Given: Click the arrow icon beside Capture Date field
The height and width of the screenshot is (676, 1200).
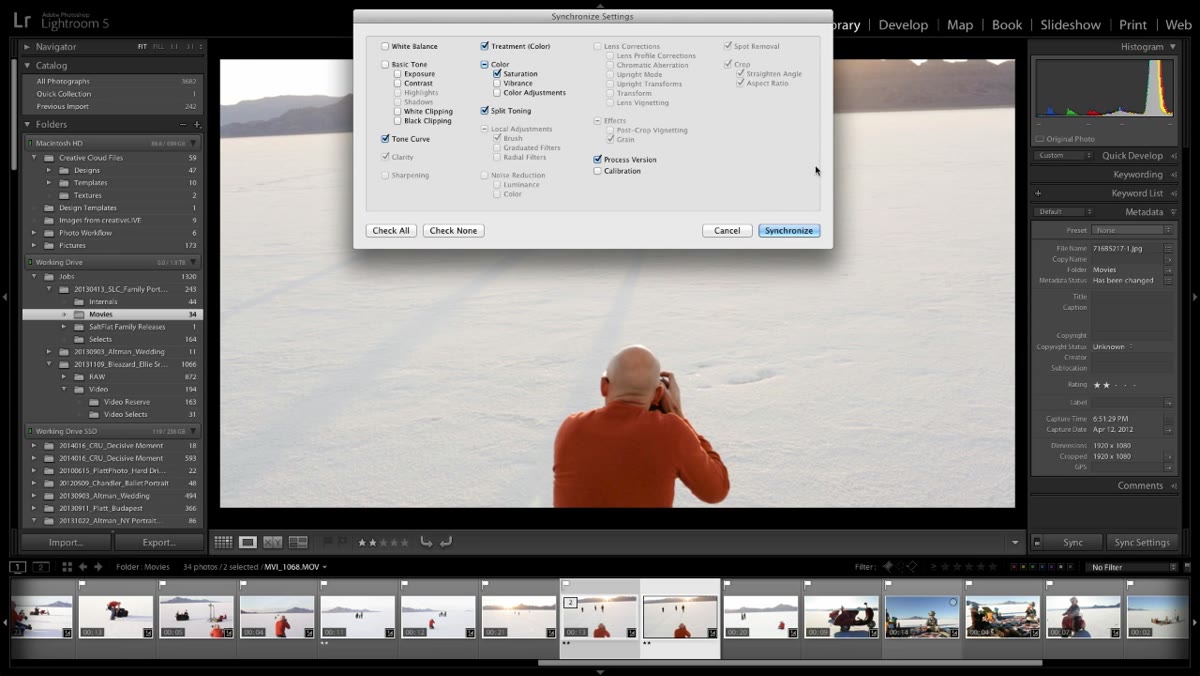Looking at the screenshot, I should point(1168,429).
